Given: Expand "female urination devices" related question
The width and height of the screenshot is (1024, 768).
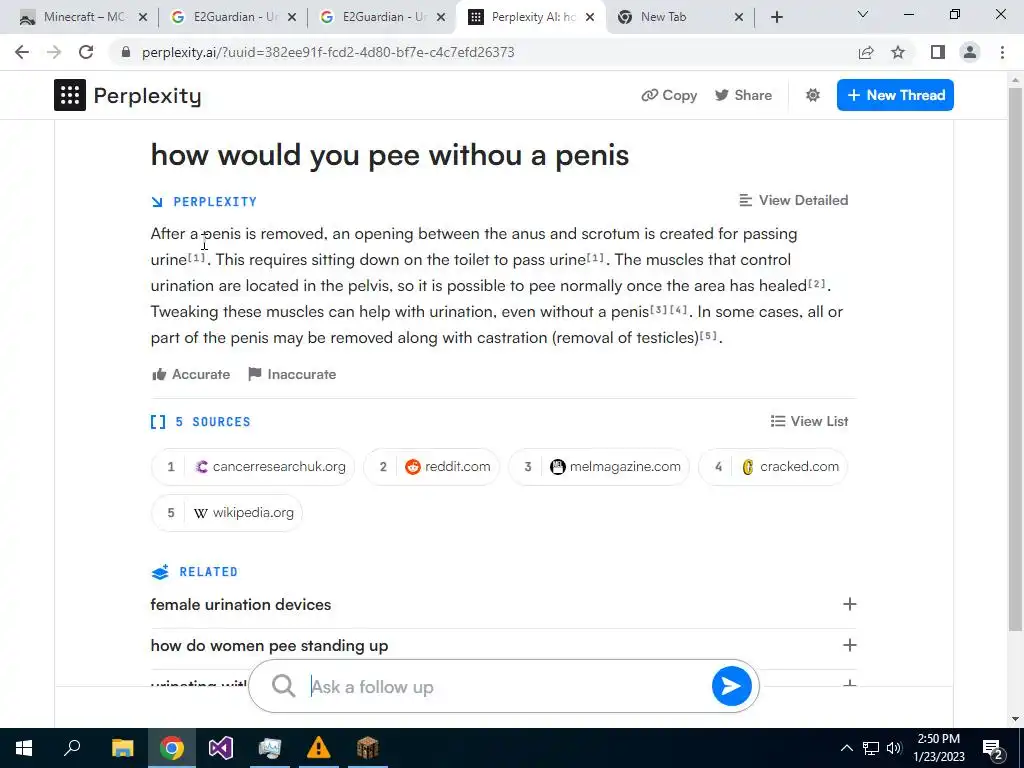Looking at the screenshot, I should pyautogui.click(x=503, y=604).
